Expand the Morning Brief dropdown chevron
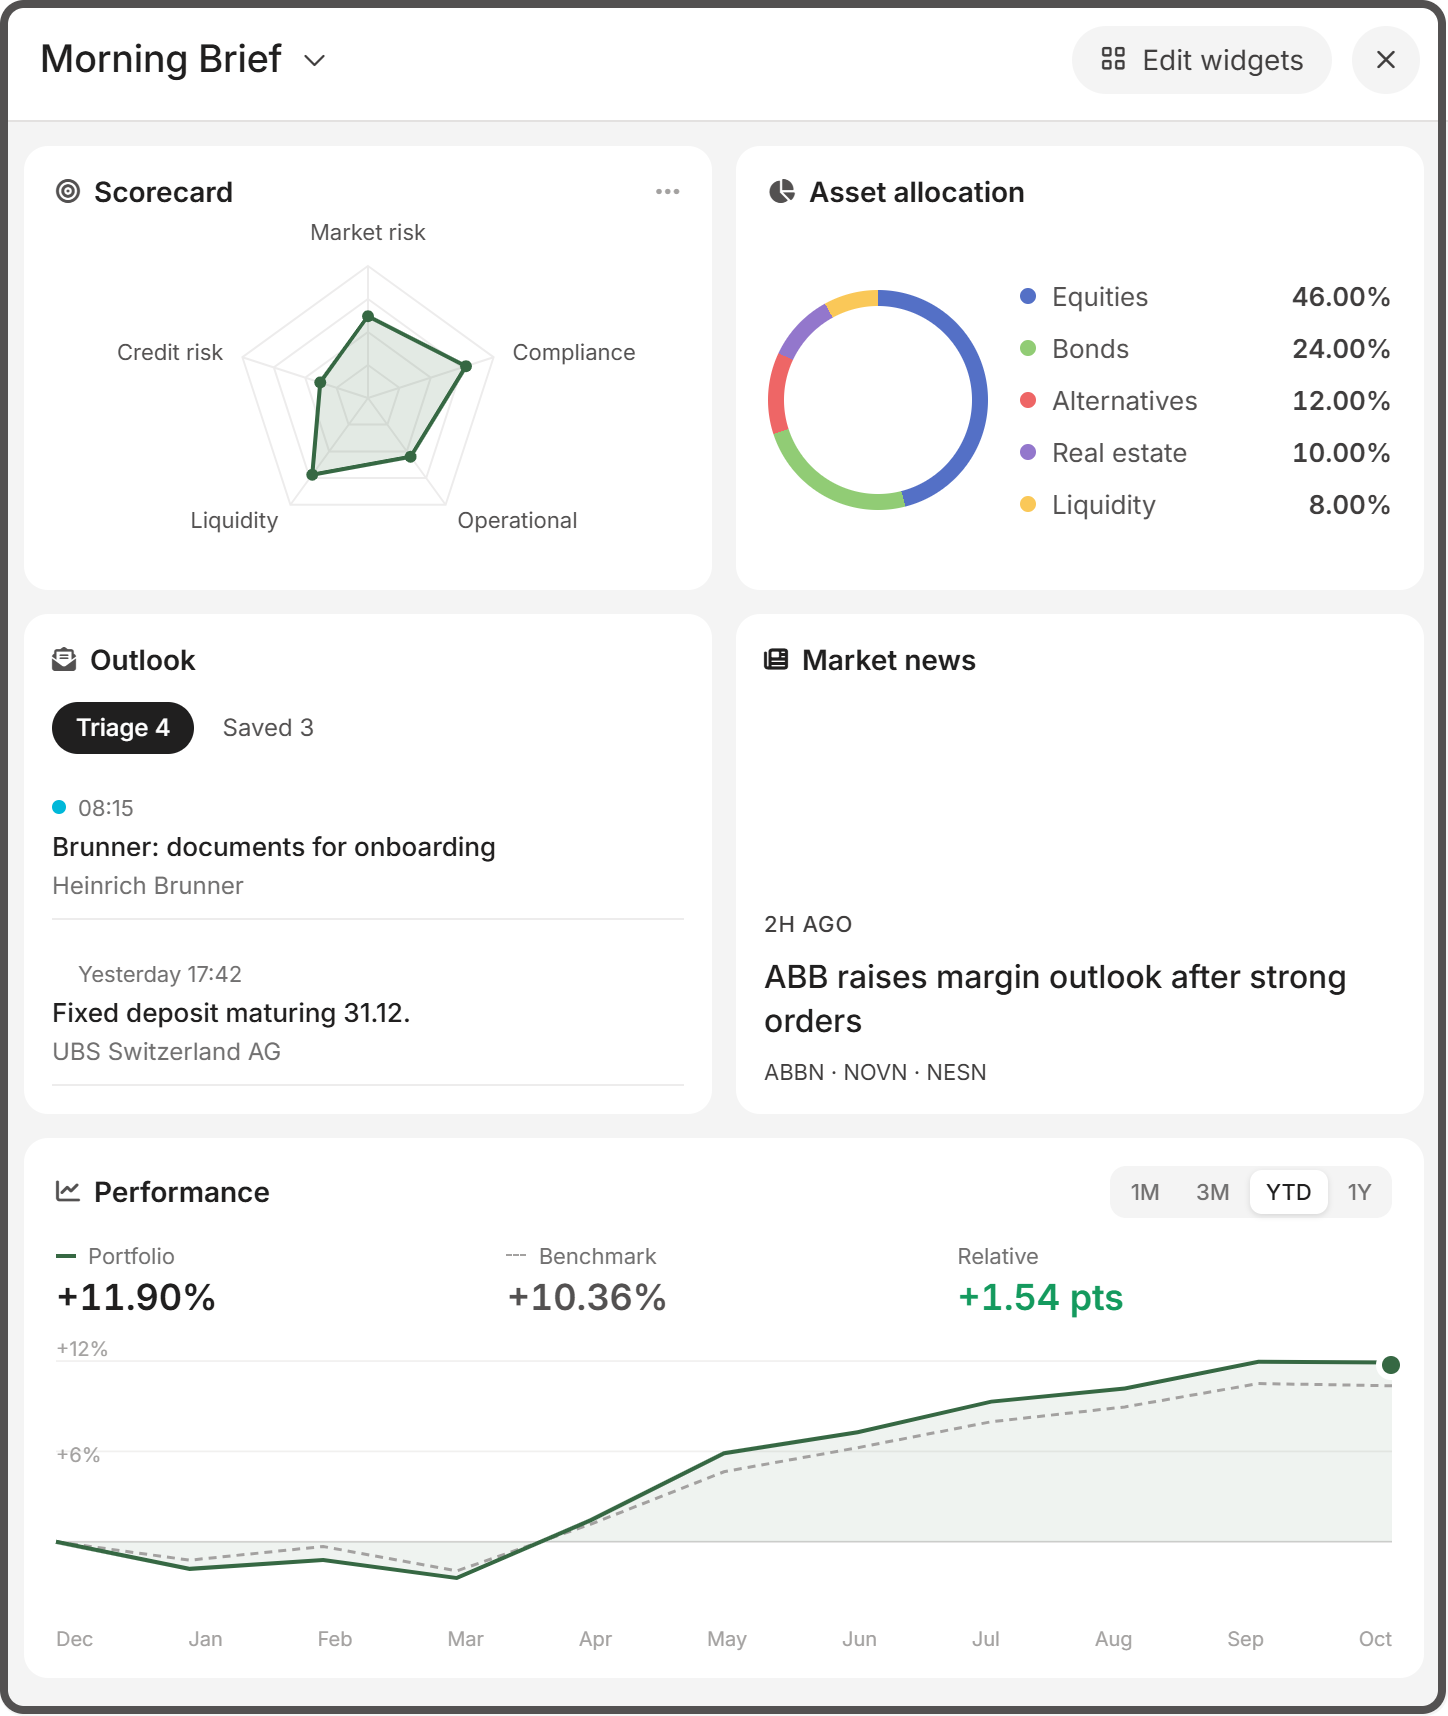Screen dimensions: 1448x1716 click(x=315, y=60)
